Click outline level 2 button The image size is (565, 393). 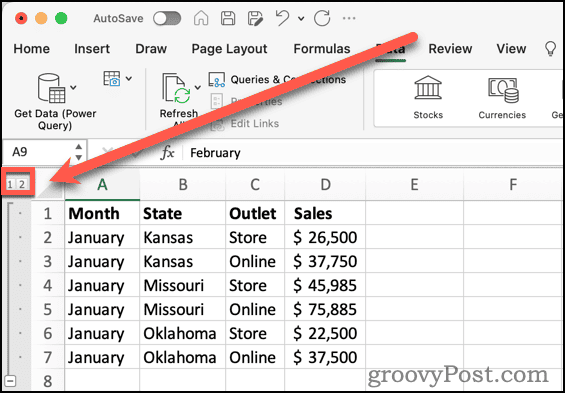coord(22,184)
